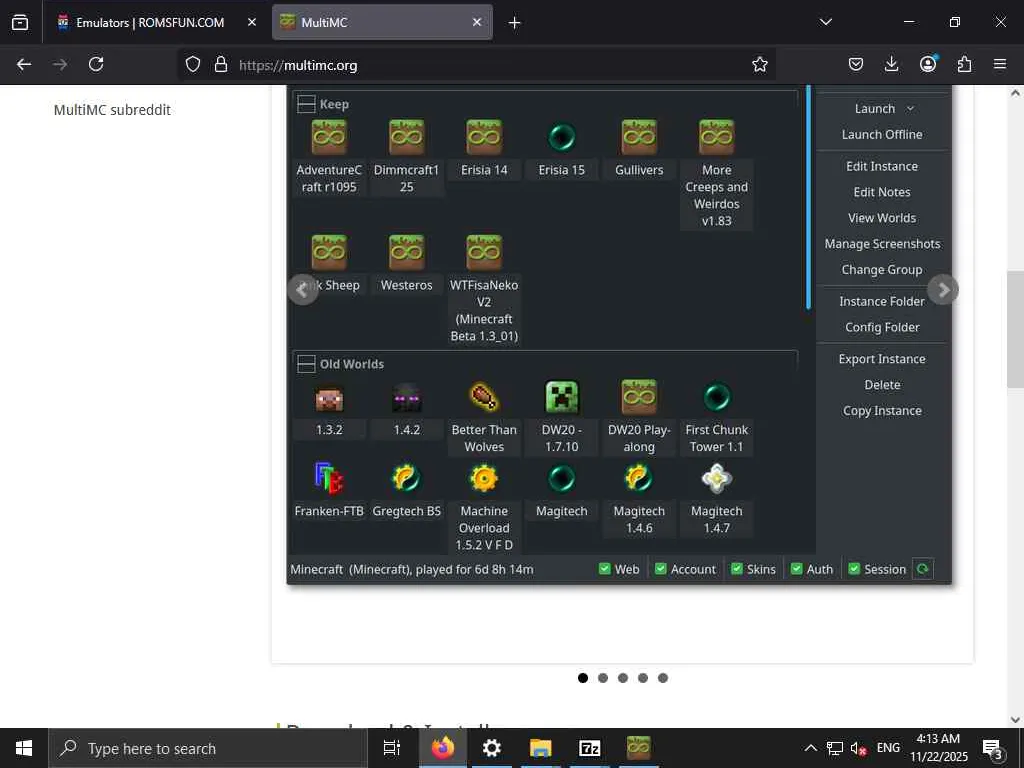This screenshot has height=768, width=1024.
Task: Select the Magitech 1.4.7 flower icon
Action: click(716, 478)
